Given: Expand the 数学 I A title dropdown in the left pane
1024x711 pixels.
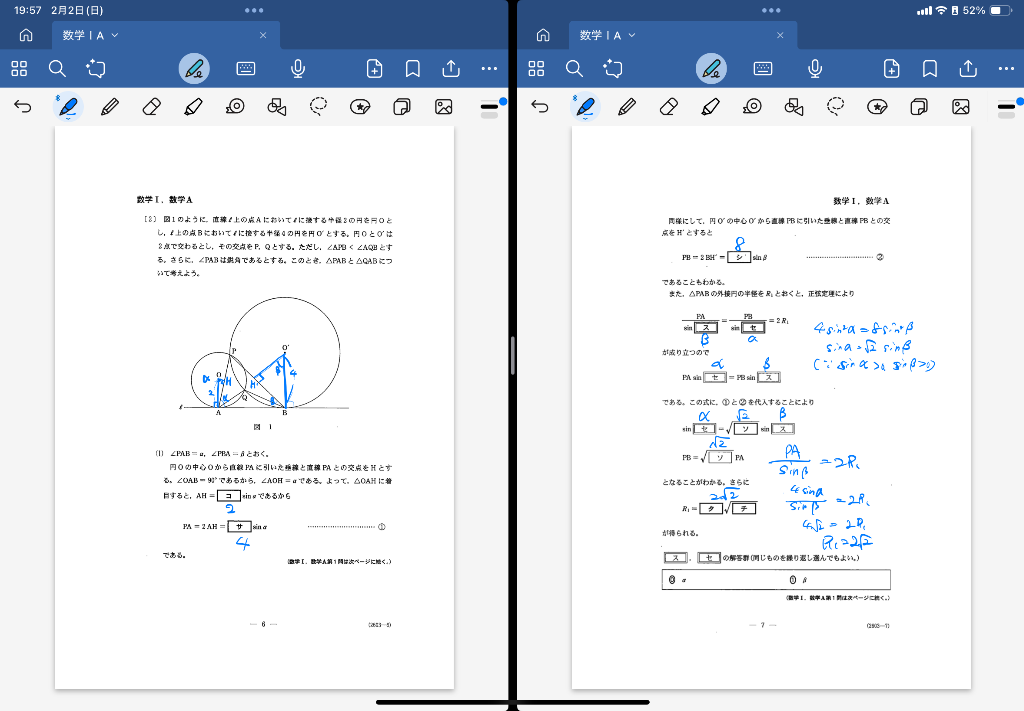Looking at the screenshot, I should coord(115,35).
